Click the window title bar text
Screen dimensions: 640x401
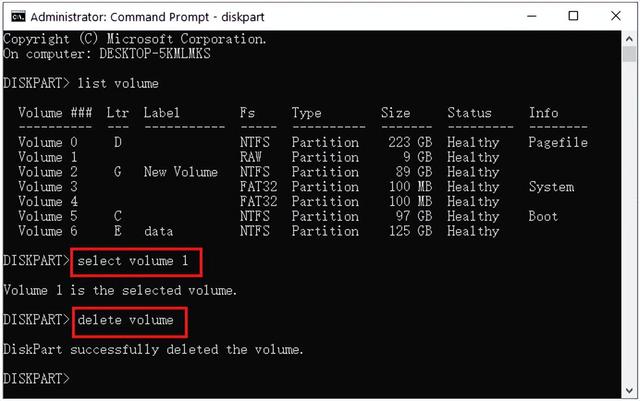click(x=147, y=17)
